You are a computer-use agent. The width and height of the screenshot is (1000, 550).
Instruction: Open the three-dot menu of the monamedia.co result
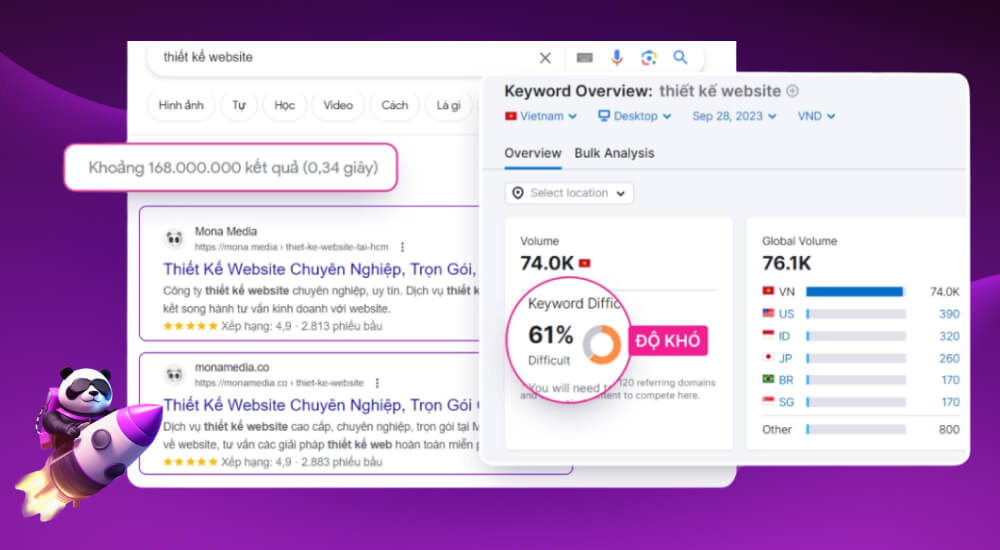tap(378, 383)
